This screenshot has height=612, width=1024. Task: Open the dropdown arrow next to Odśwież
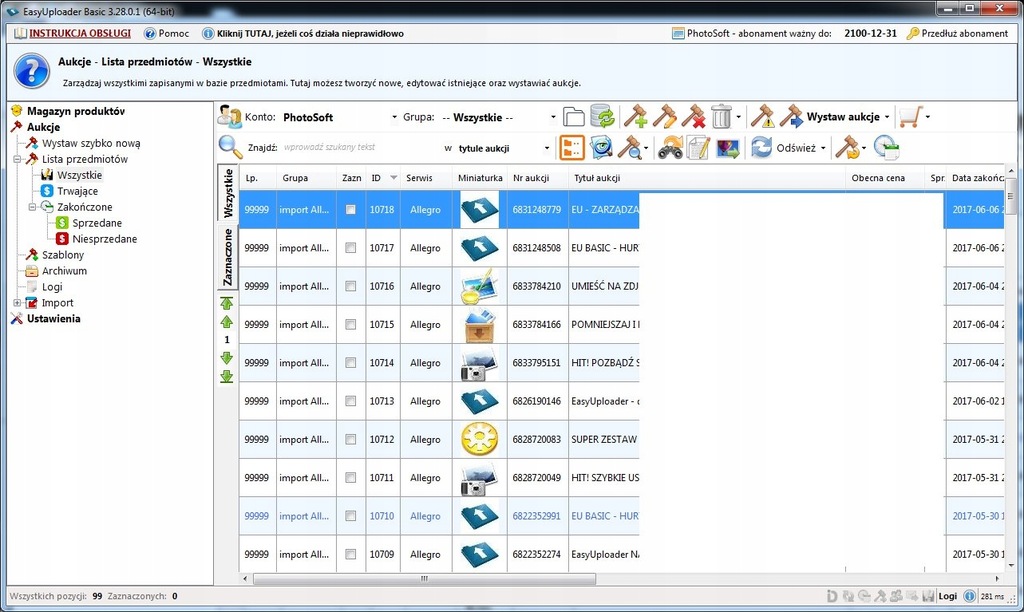pyautogui.click(x=823, y=148)
